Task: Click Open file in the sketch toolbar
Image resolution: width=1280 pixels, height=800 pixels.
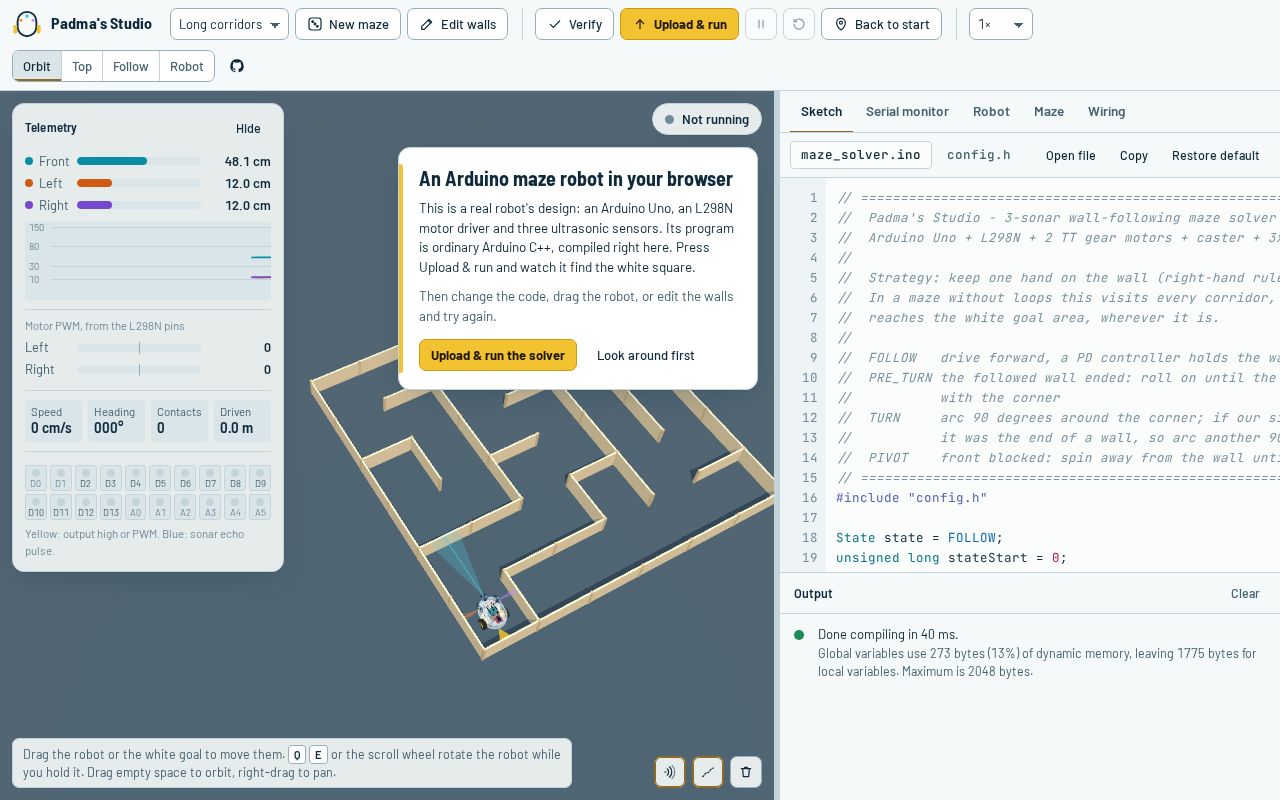Action: tap(1070, 155)
